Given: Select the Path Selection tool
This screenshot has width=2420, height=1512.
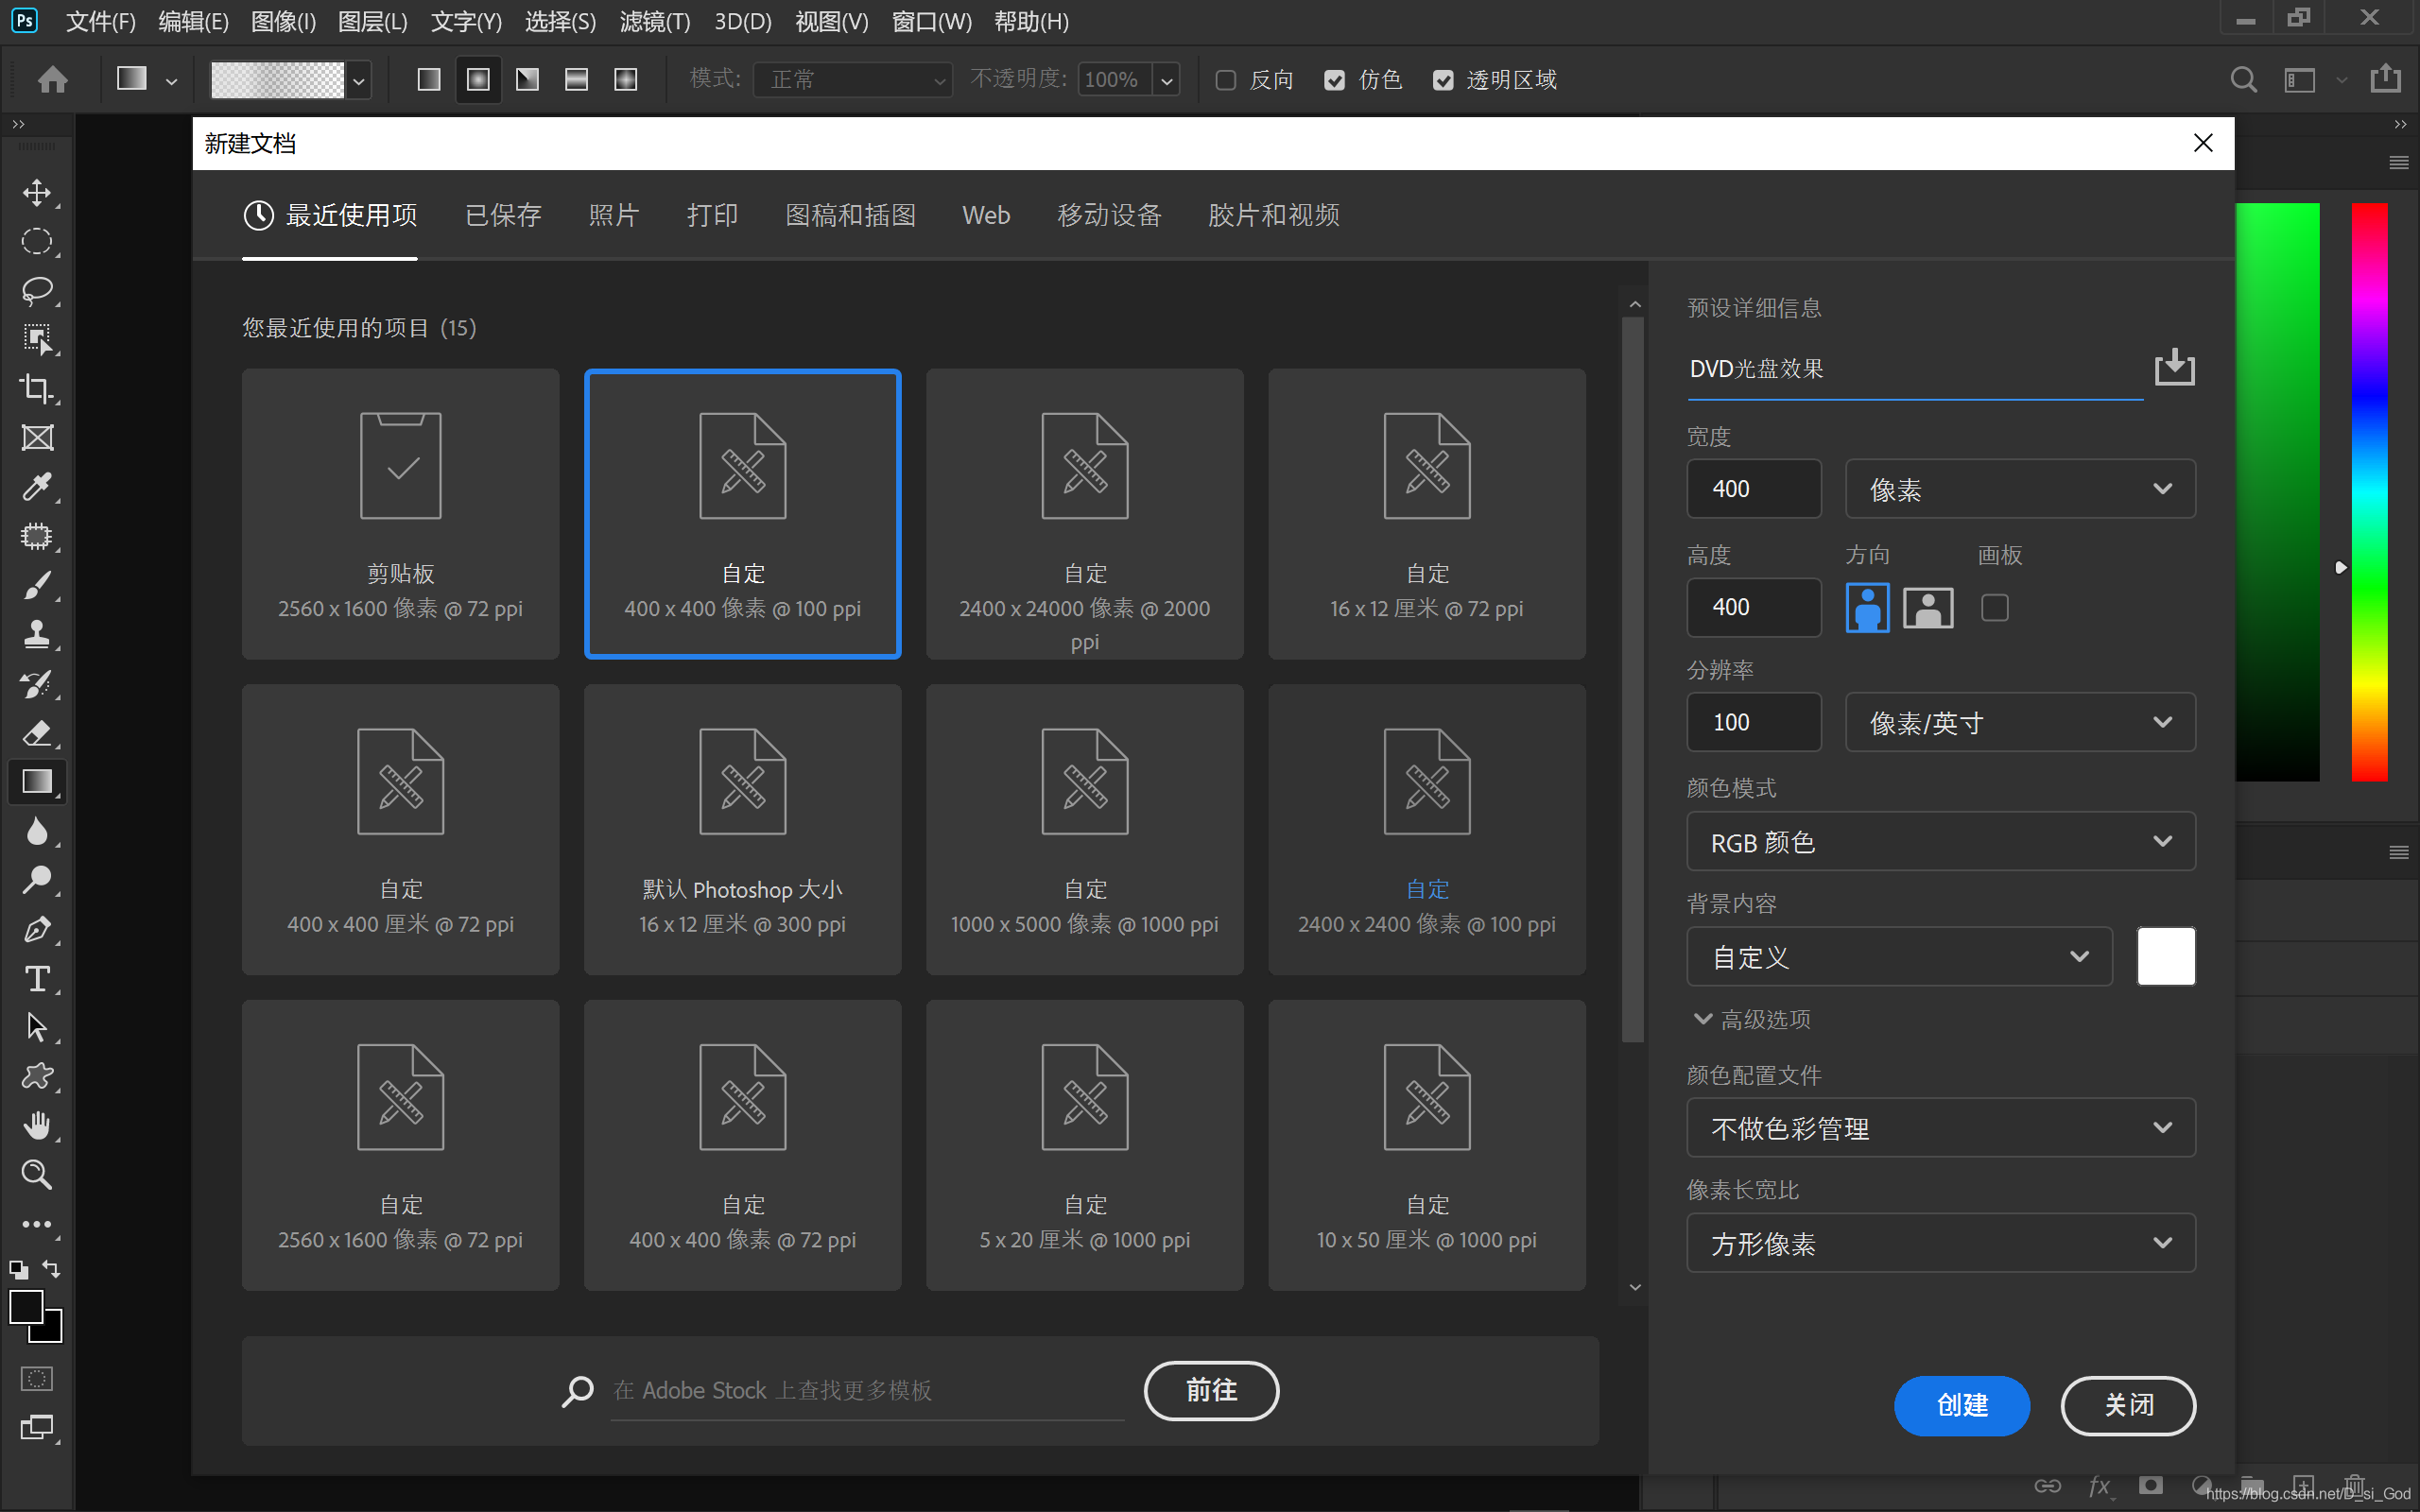Looking at the screenshot, I should click(37, 1027).
